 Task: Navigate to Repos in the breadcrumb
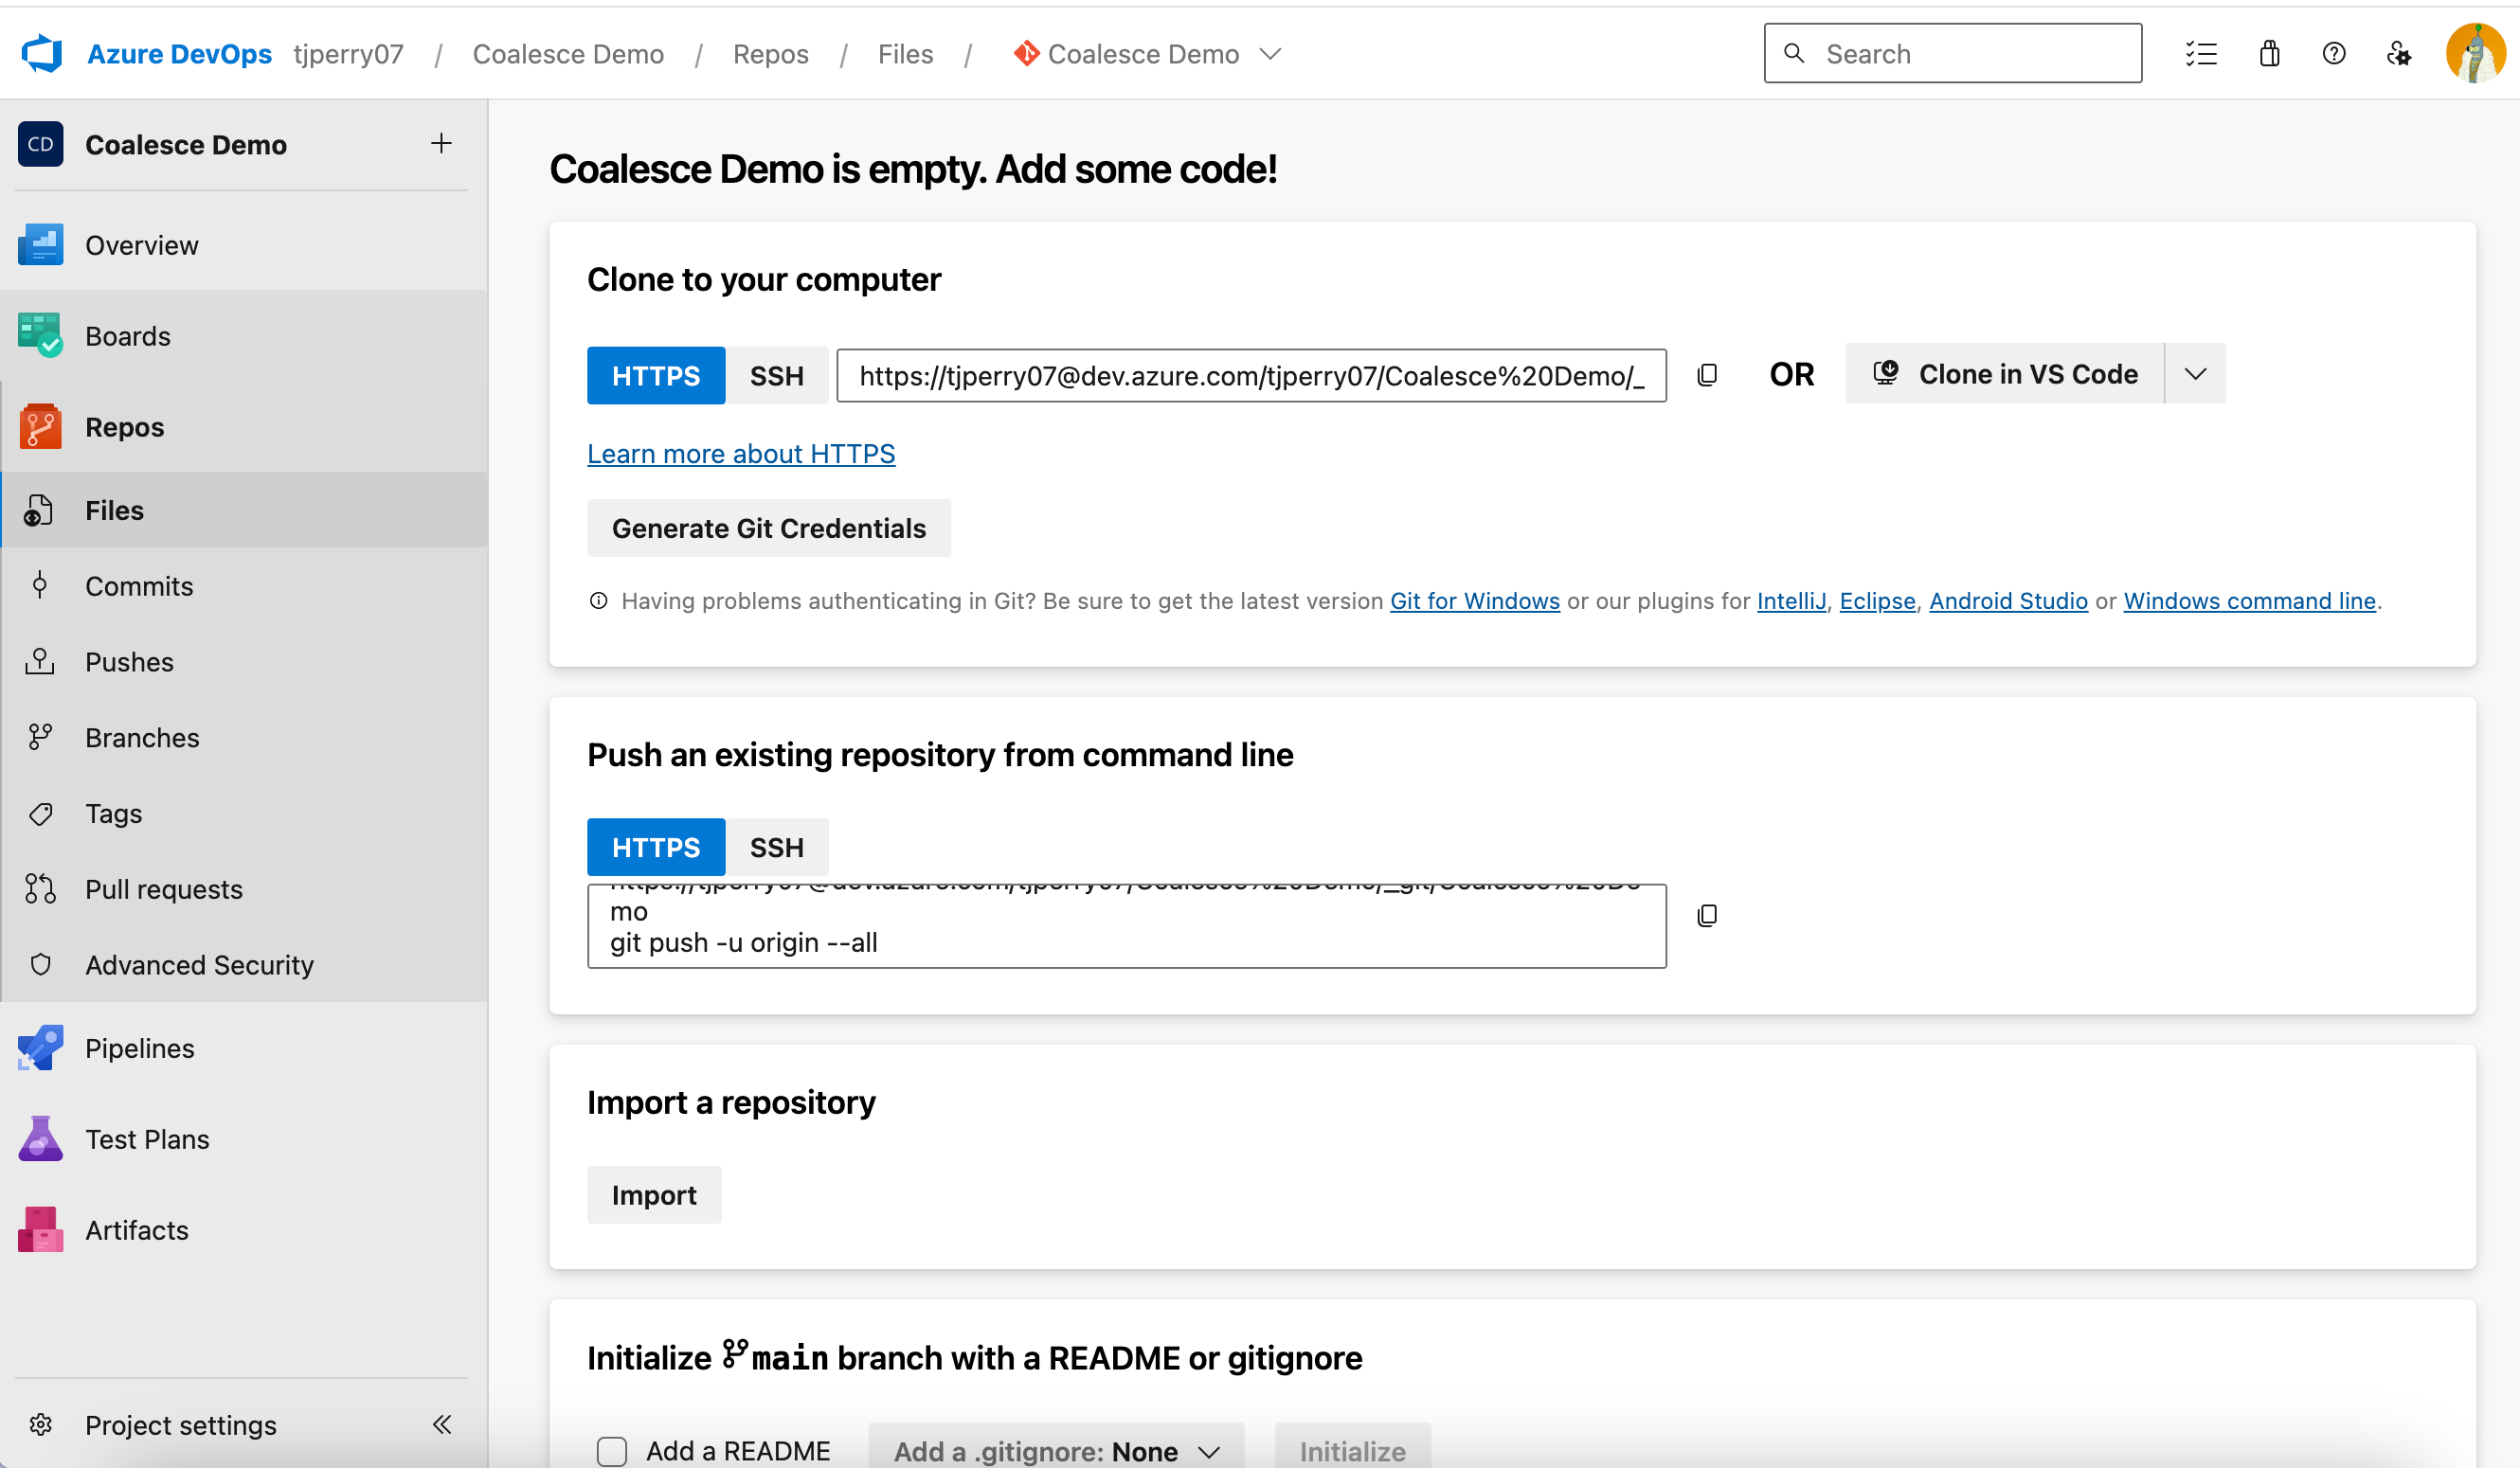(770, 54)
